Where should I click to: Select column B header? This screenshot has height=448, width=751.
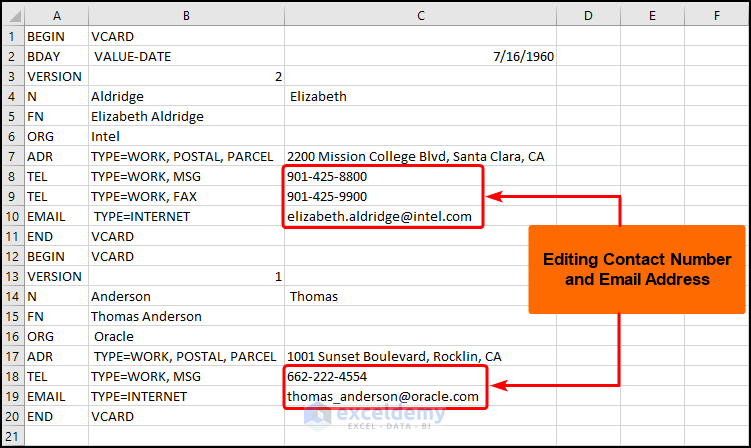point(186,16)
